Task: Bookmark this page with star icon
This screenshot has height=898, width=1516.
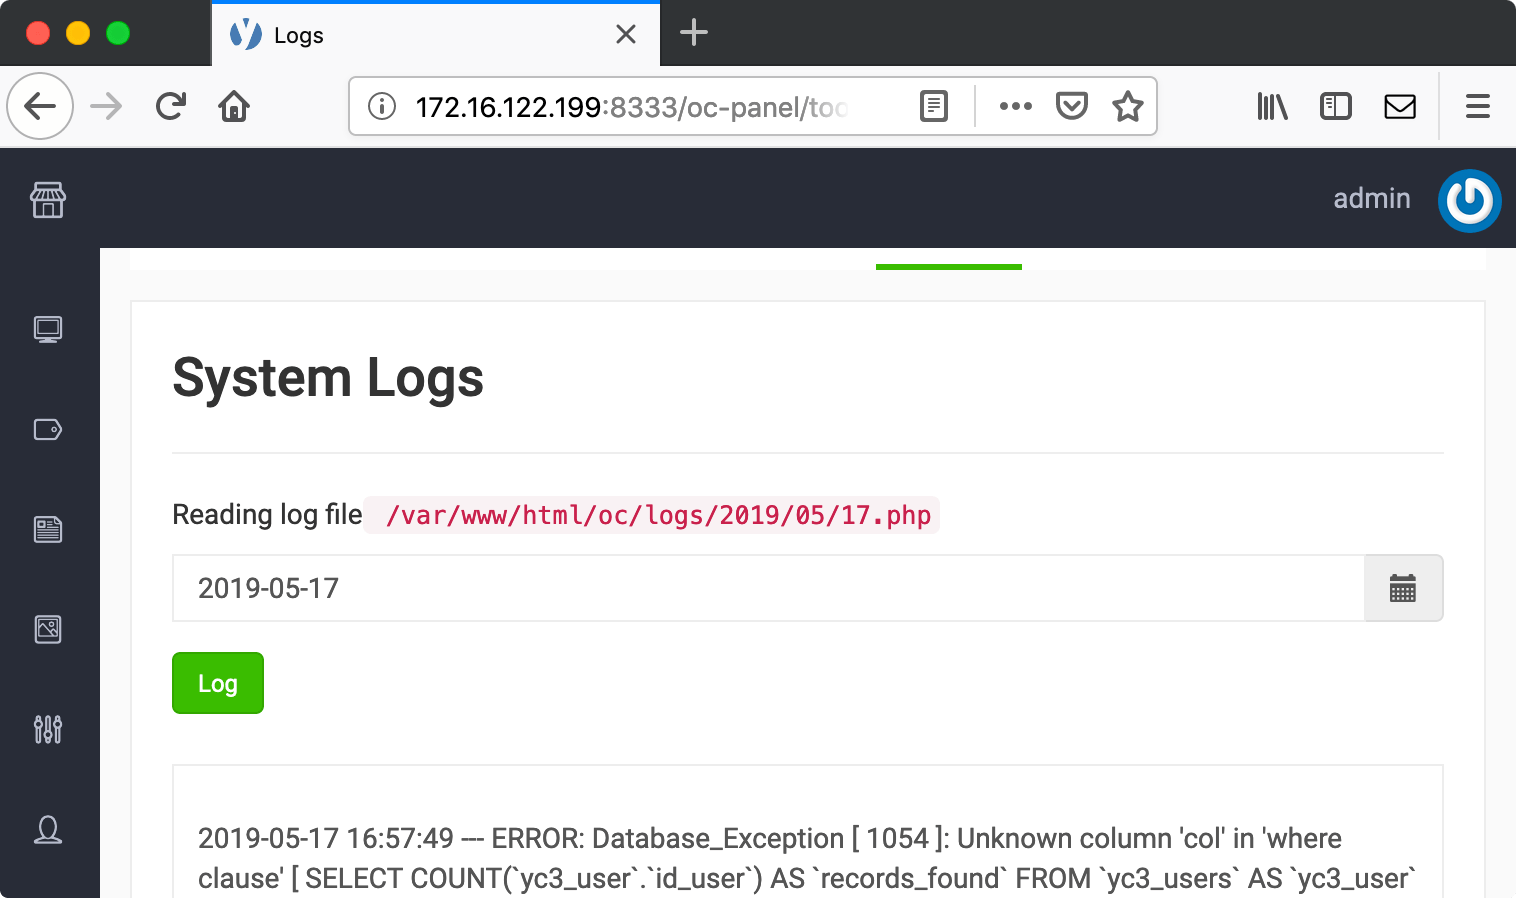Action: [1128, 106]
